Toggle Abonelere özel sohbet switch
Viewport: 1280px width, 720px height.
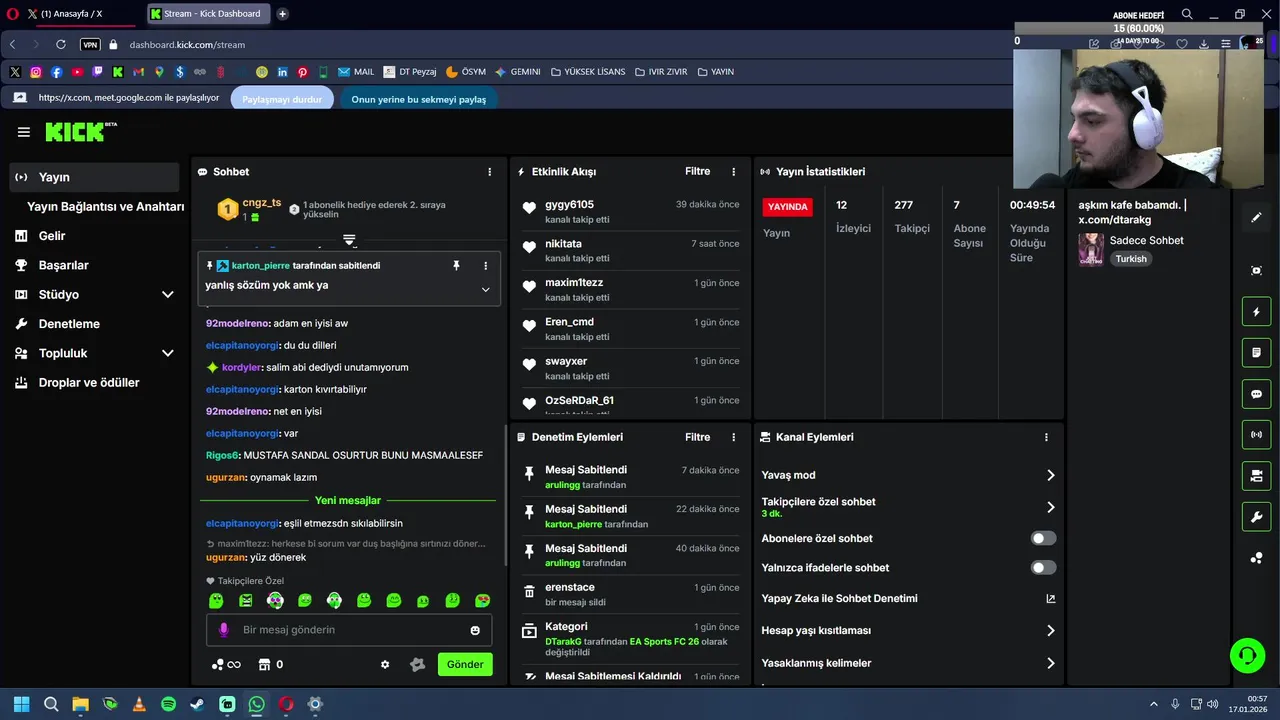pos(1043,538)
